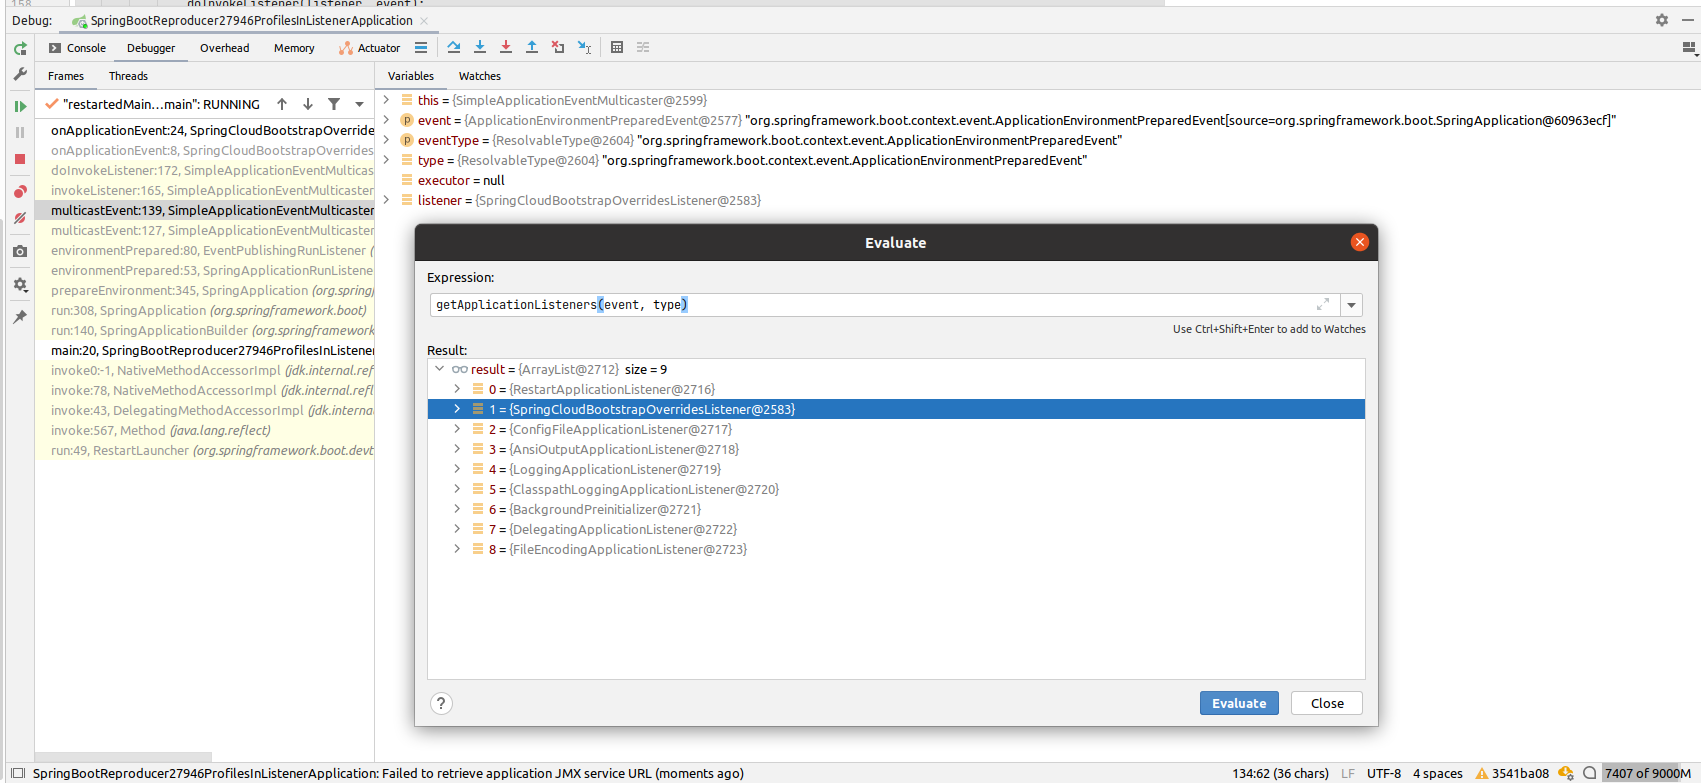This screenshot has width=1701, height=783.
Task: Expand the 'type' variable node
Action: [x=386, y=160]
